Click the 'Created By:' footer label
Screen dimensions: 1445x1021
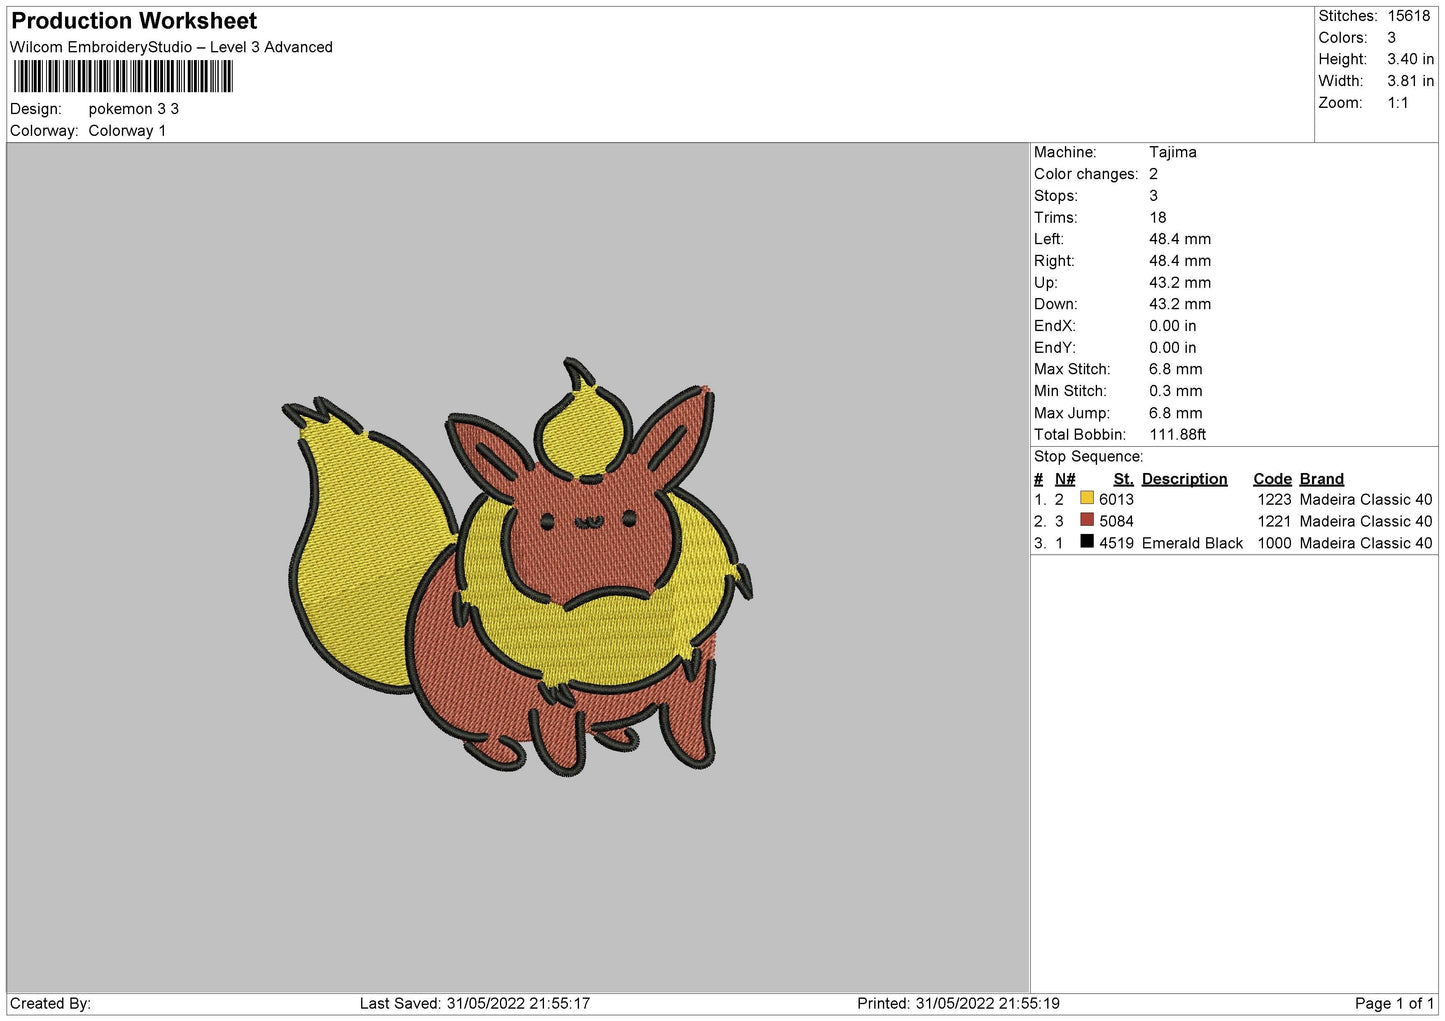click(50, 1003)
